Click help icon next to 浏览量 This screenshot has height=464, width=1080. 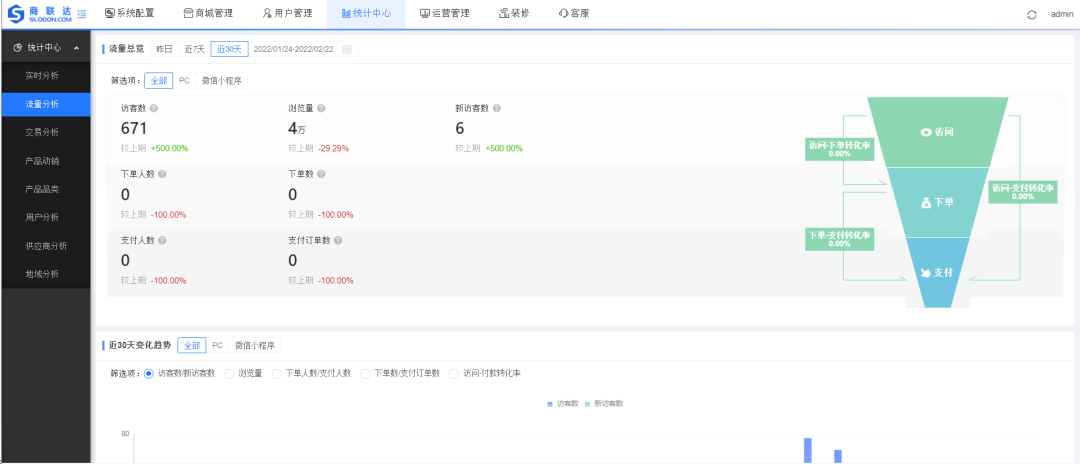321,108
